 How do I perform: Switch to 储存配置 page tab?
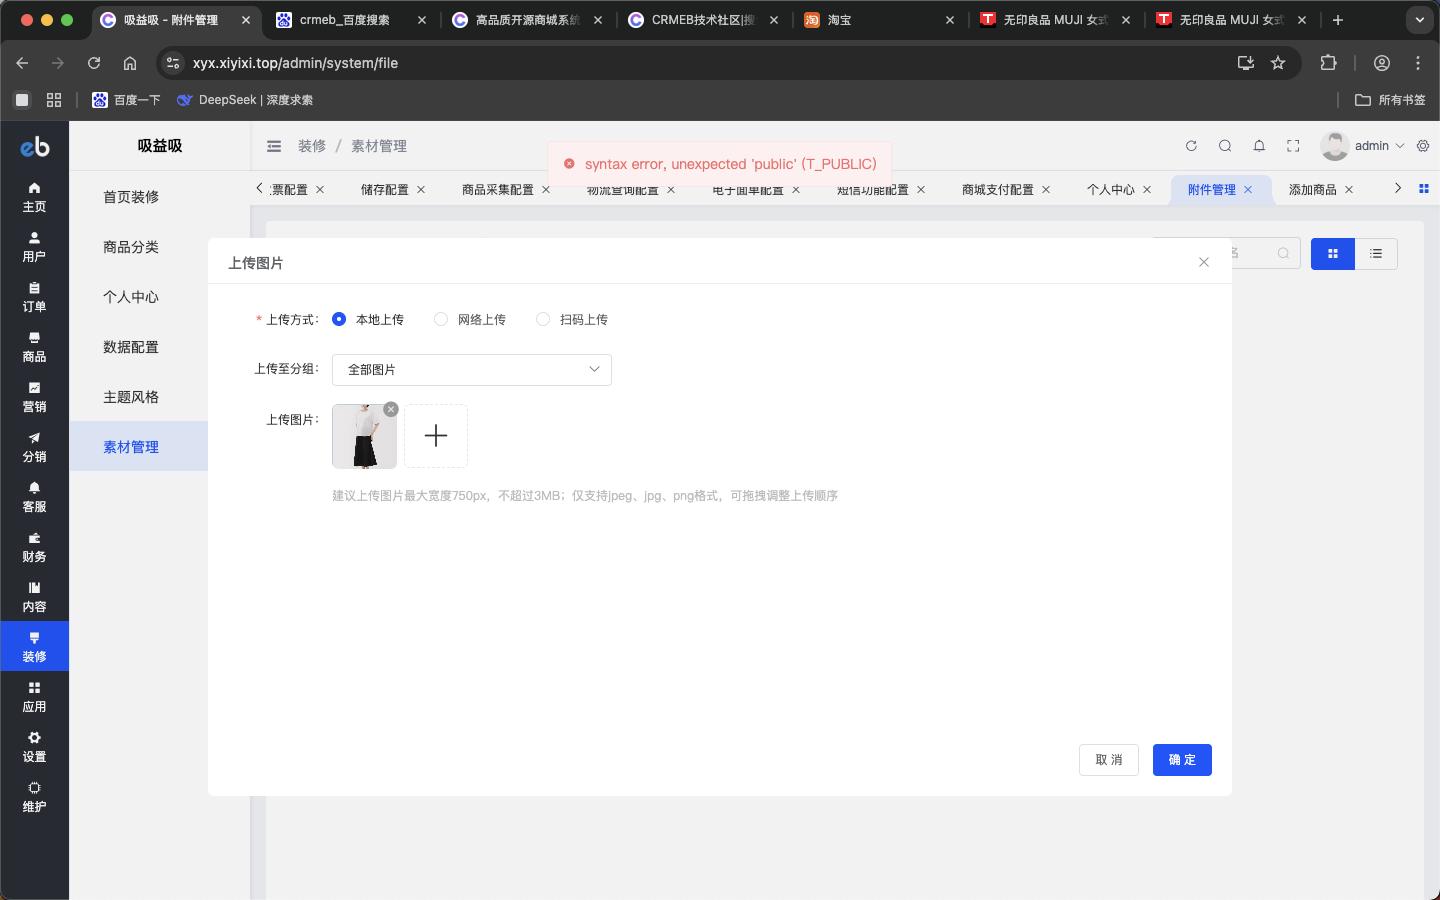[x=385, y=190]
